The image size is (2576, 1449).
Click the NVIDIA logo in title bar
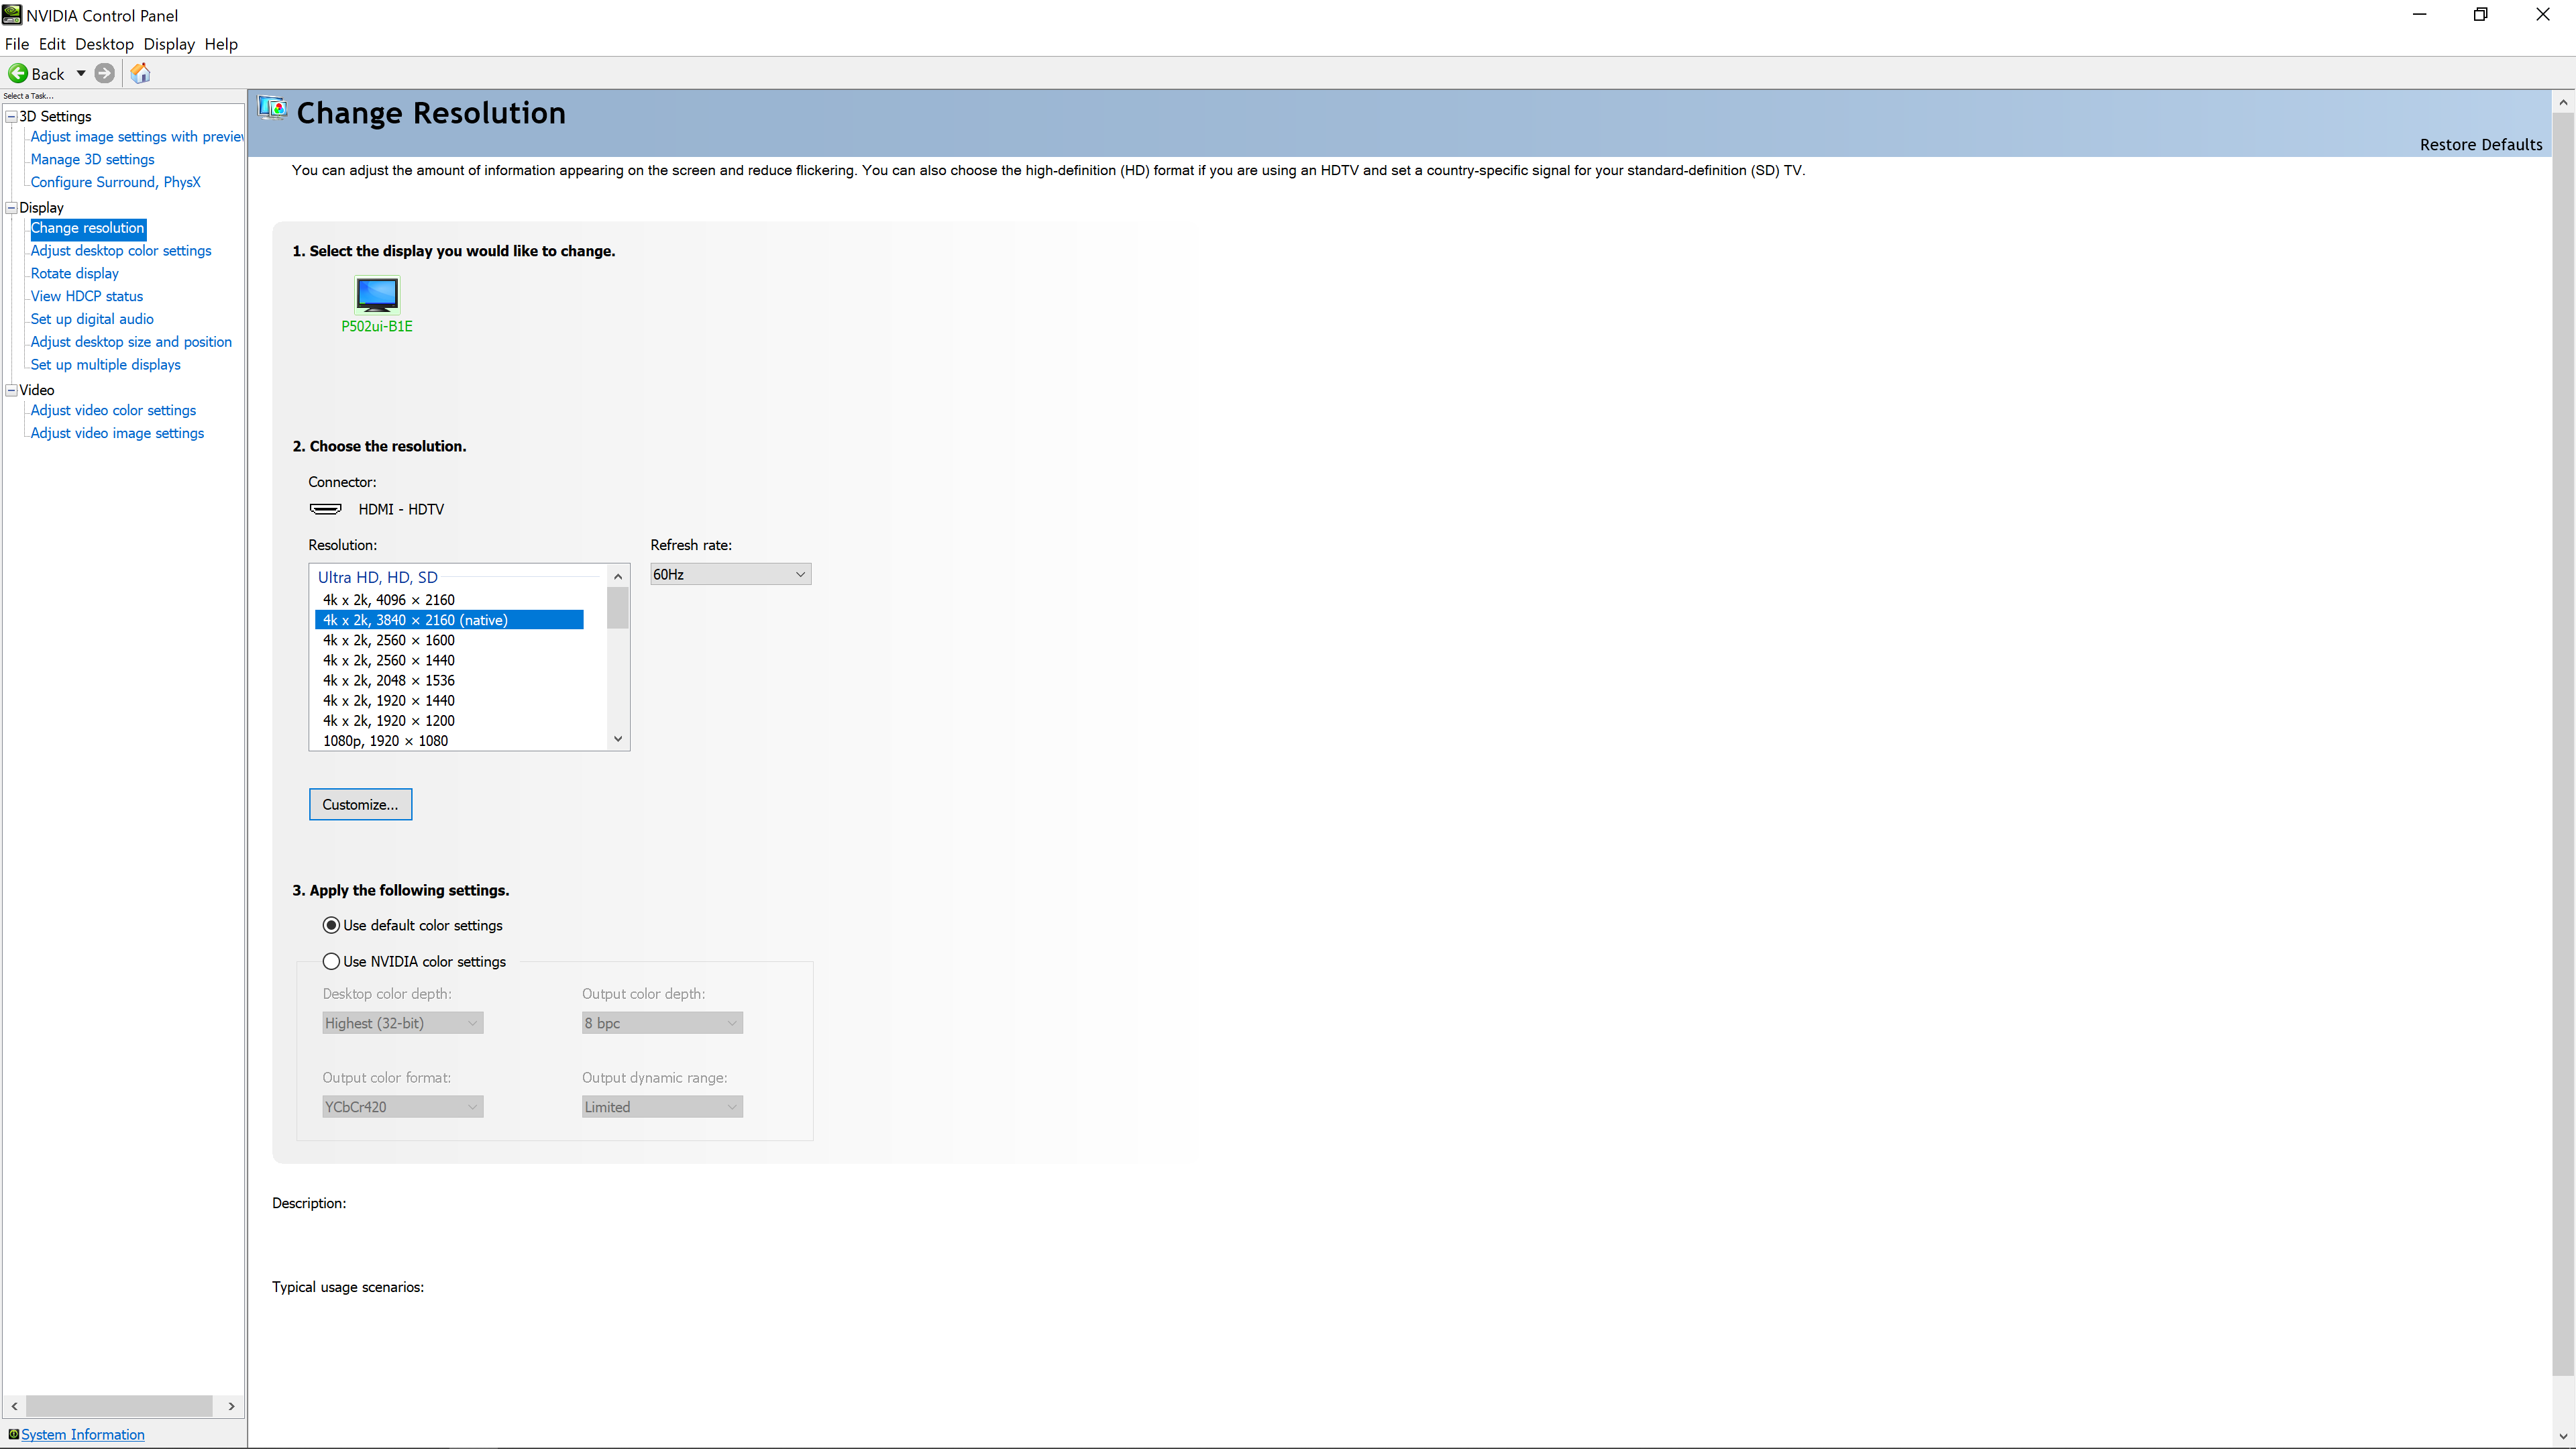(x=12, y=15)
